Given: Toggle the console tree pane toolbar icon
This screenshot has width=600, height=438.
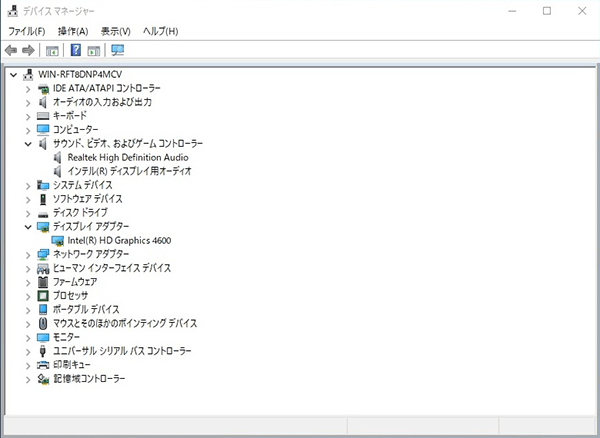Looking at the screenshot, I should (x=52, y=50).
